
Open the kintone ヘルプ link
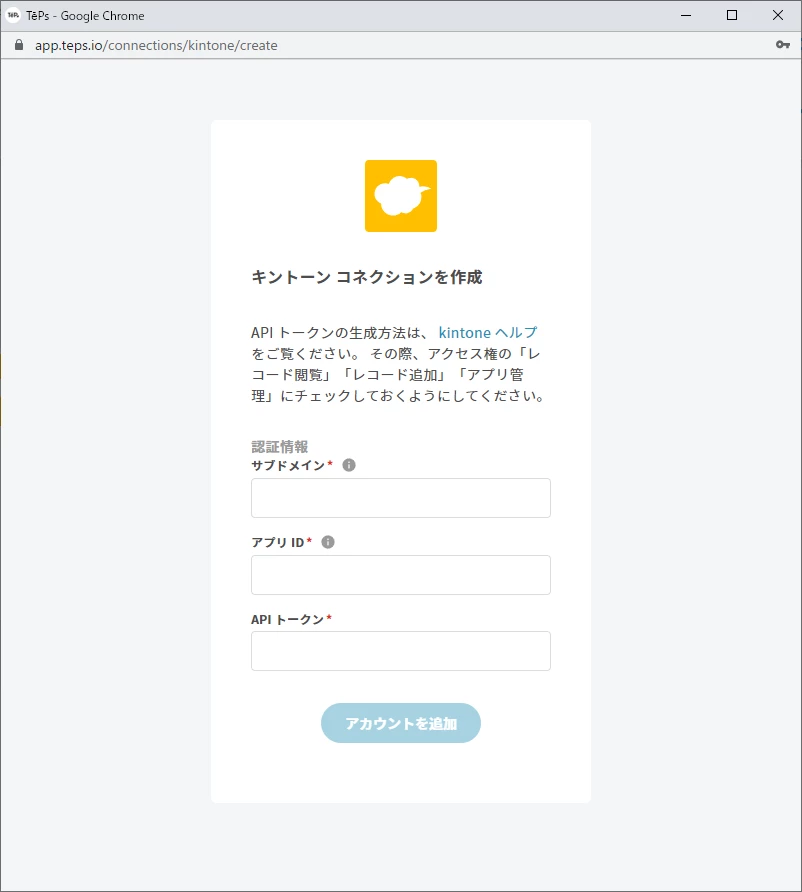487,332
